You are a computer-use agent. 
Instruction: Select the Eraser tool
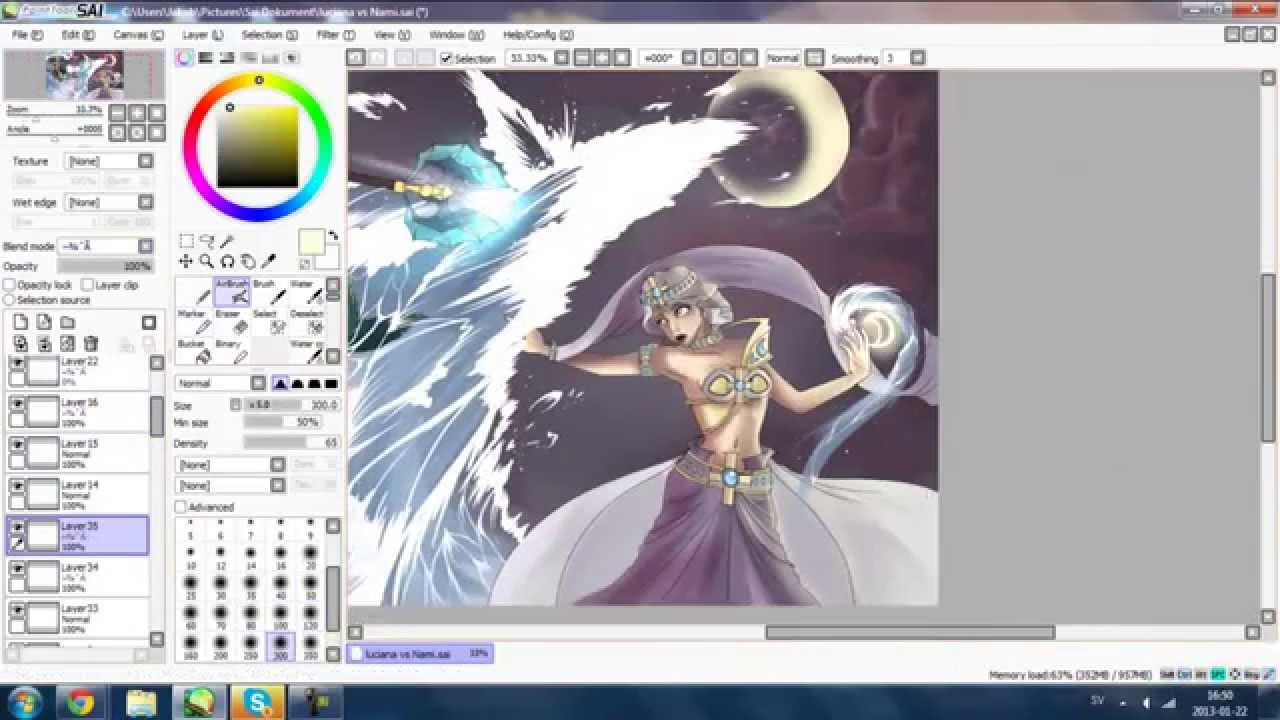pyautogui.click(x=231, y=321)
